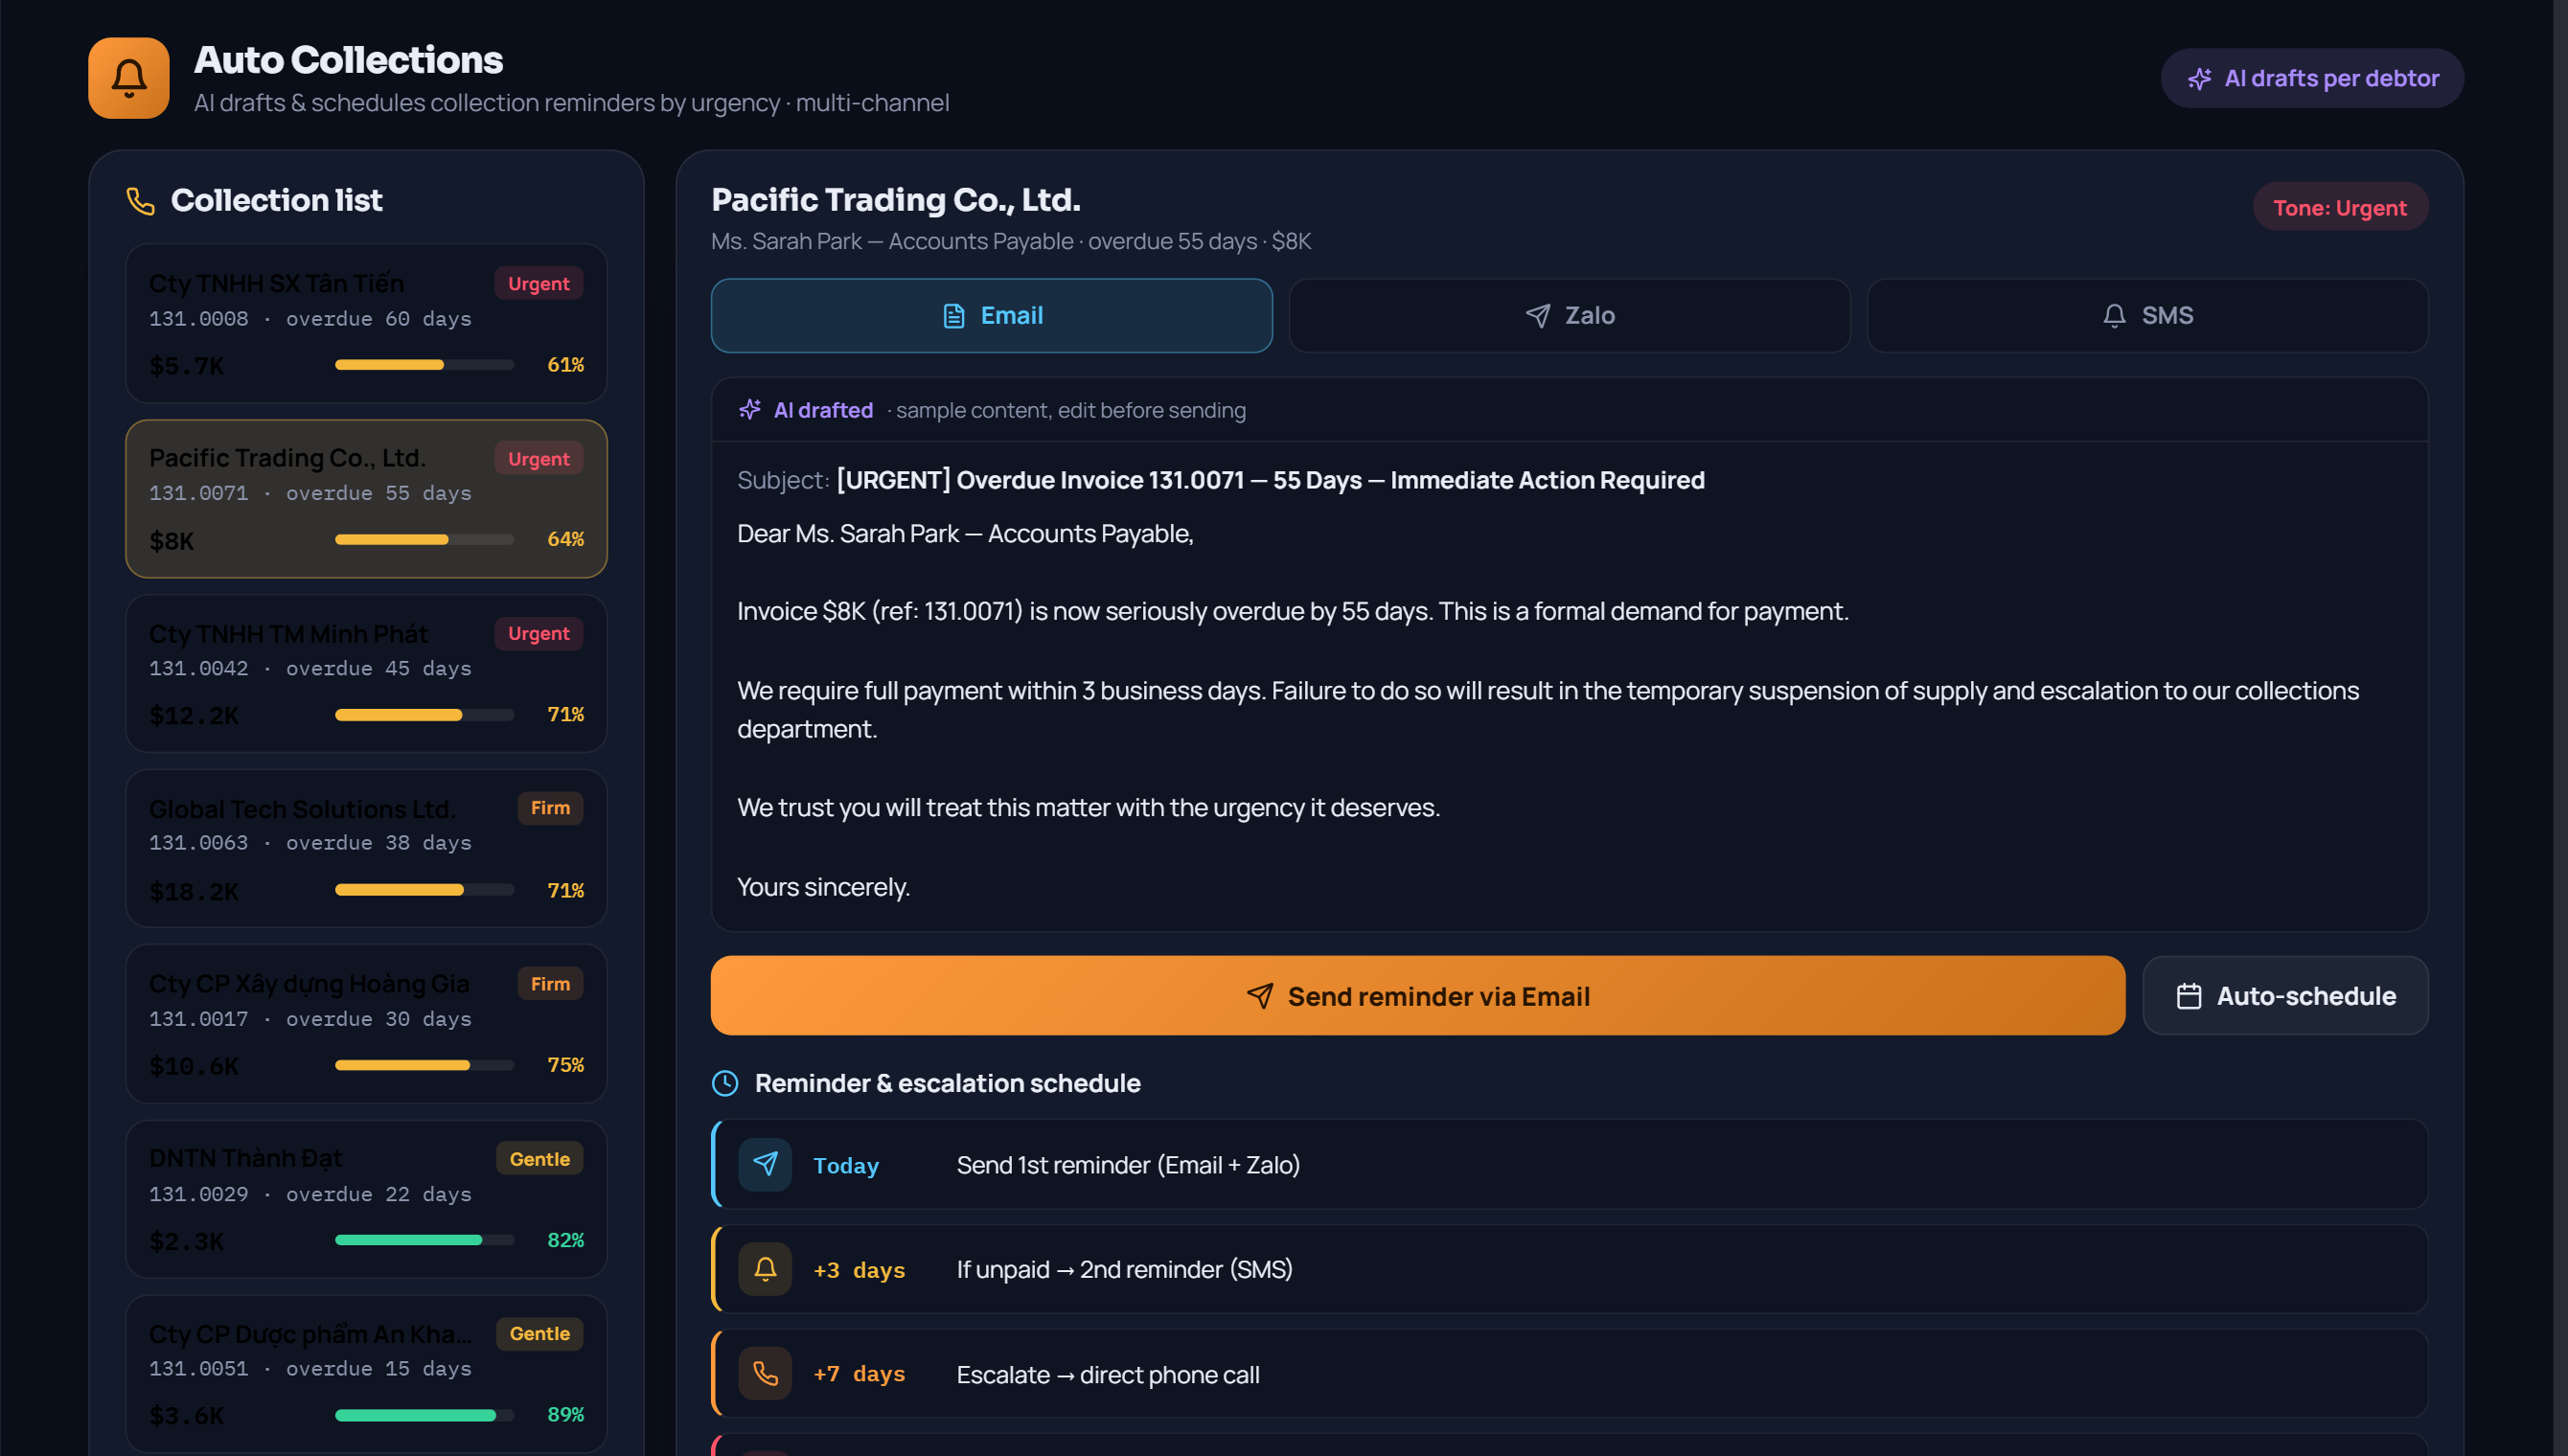The width and height of the screenshot is (2568, 1456).
Task: Open Cty CP Xây dựng Hoàng Gia card
Action: tap(366, 1024)
